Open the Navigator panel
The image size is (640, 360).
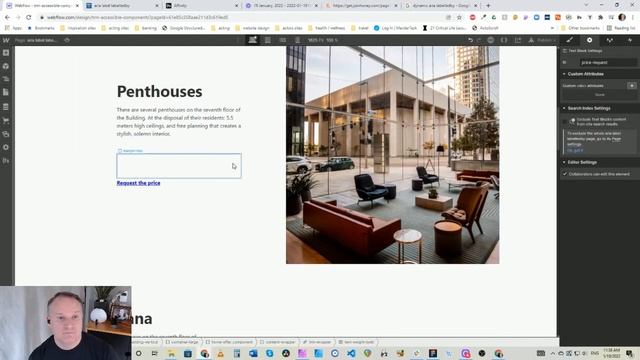point(6,79)
